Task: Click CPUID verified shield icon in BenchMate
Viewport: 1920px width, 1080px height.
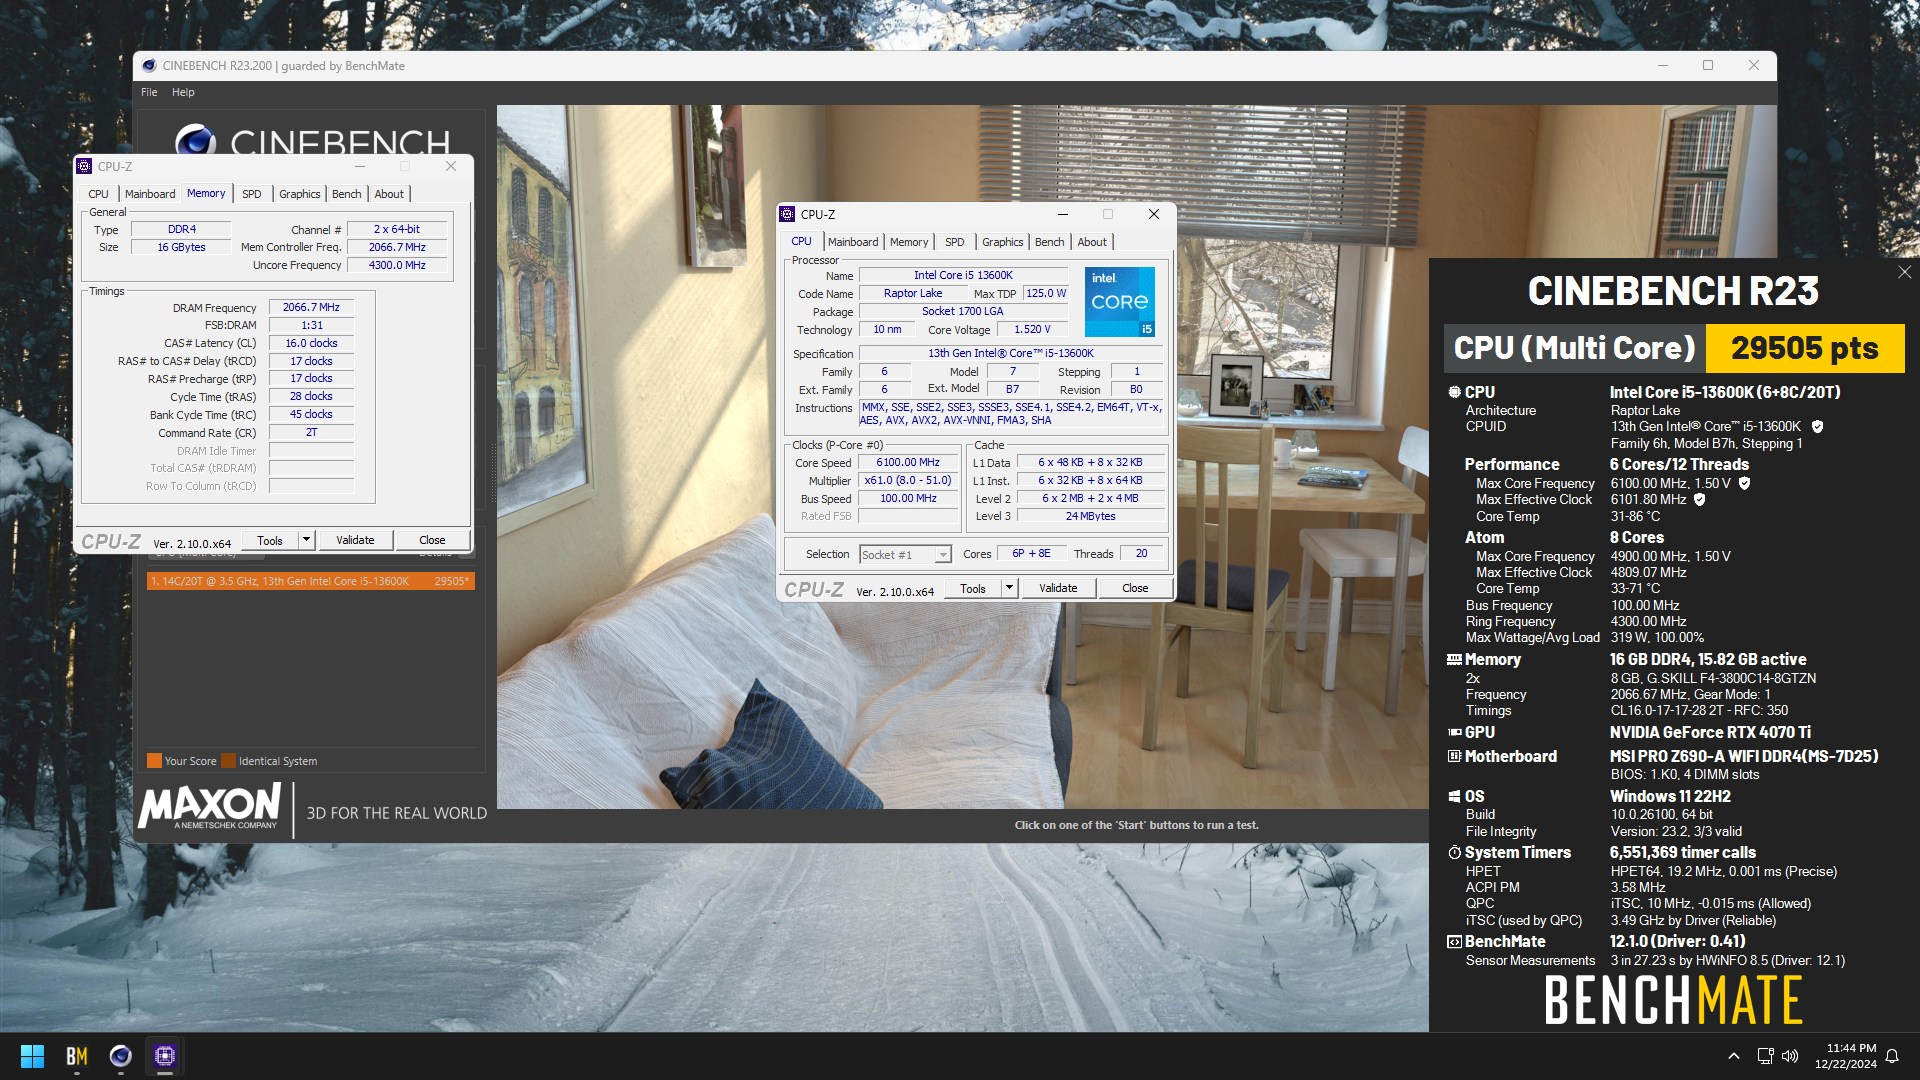Action: click(x=1817, y=426)
